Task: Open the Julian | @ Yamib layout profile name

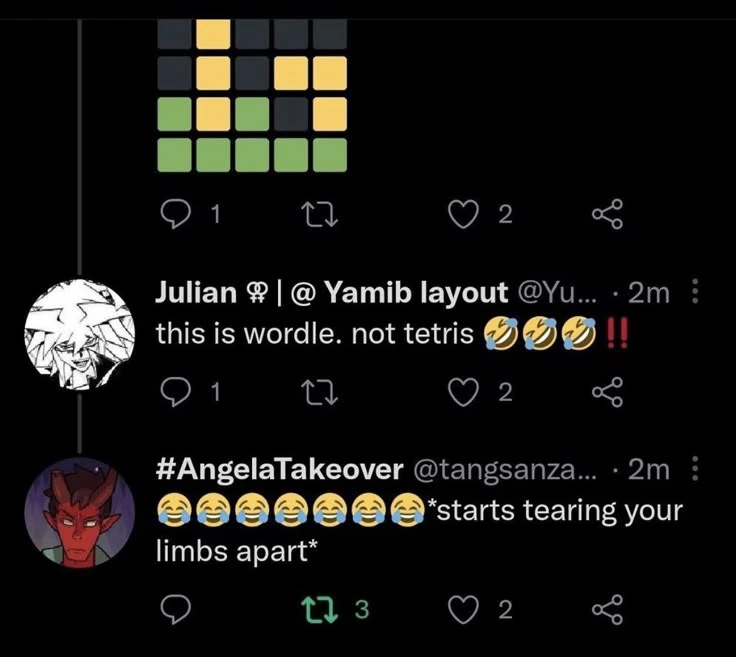Action: (x=332, y=292)
